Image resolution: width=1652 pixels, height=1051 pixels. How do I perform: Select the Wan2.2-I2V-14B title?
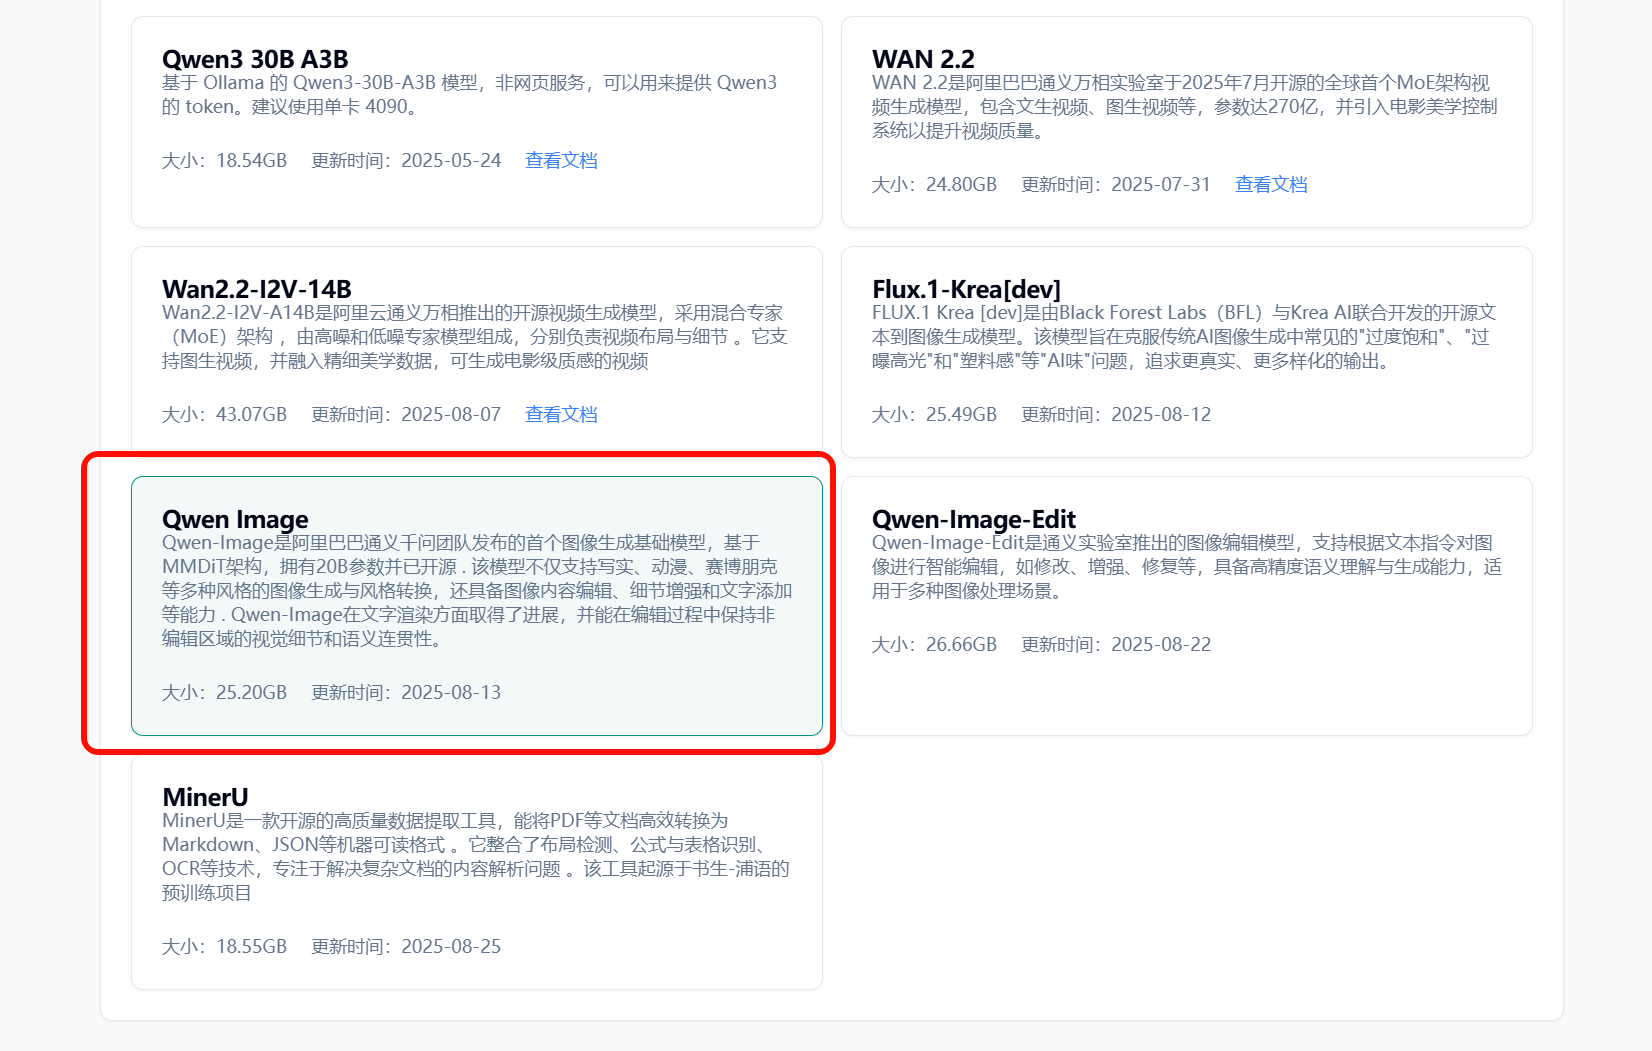coord(257,289)
